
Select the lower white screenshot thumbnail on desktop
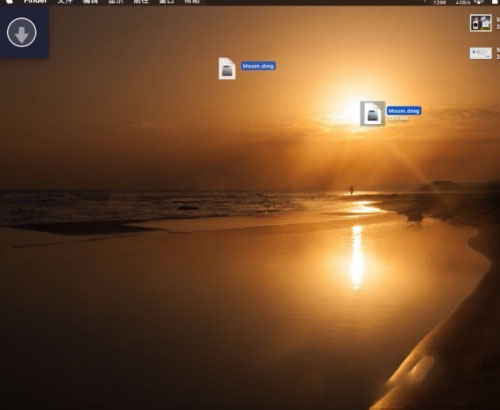pos(481,53)
